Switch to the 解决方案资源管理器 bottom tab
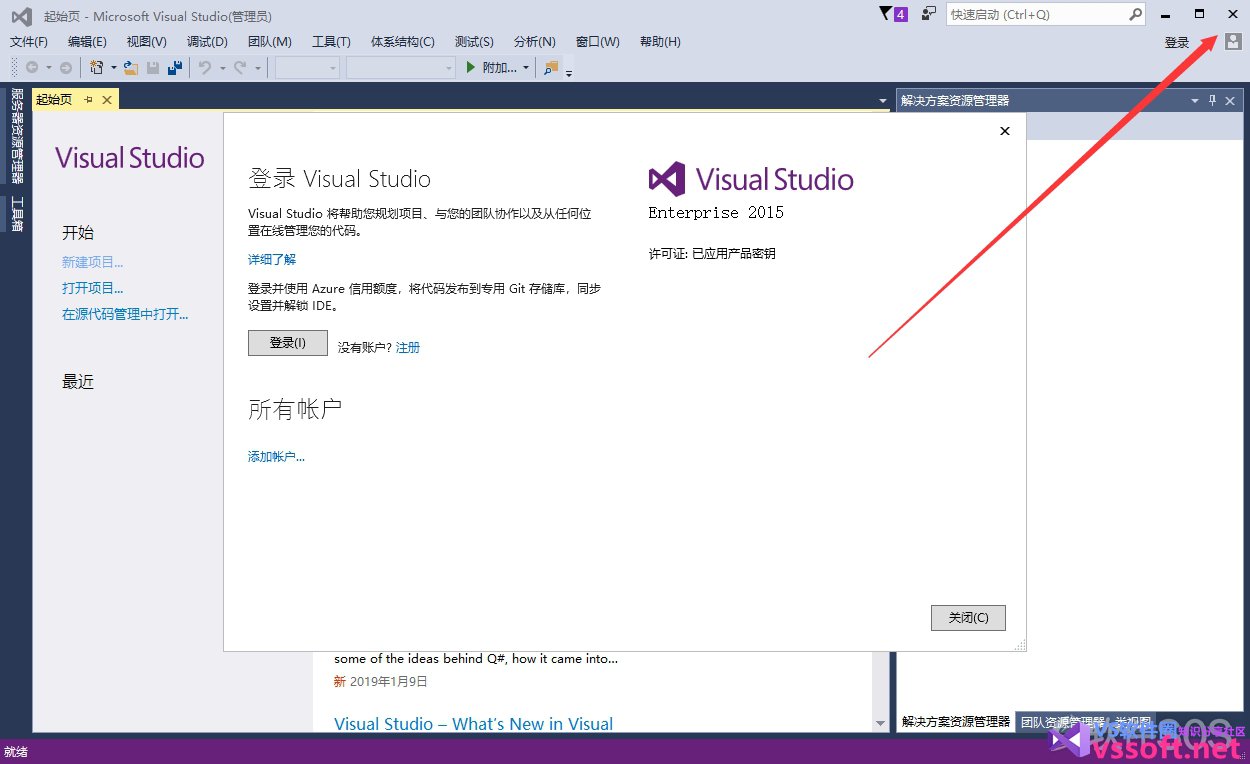The image size is (1250, 764). pos(955,721)
